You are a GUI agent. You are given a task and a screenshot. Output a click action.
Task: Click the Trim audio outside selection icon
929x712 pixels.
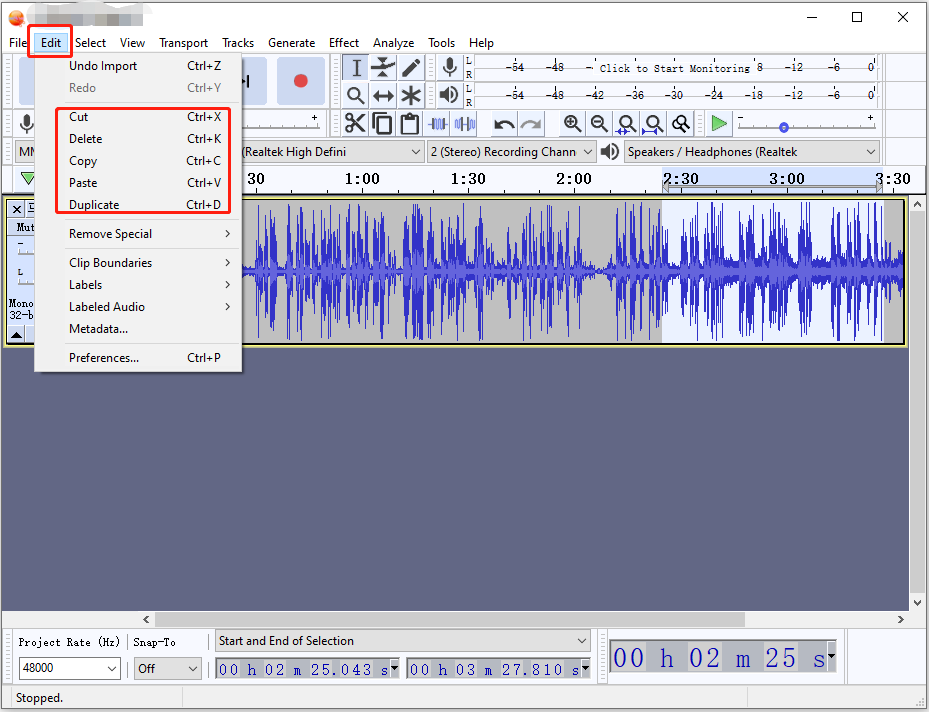pos(437,124)
